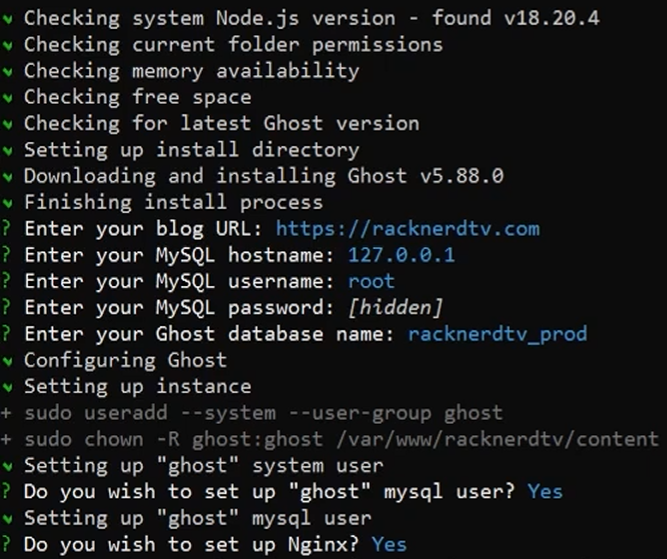
Task: Click the question mark beside blog URL prompt
Action: 6,229
